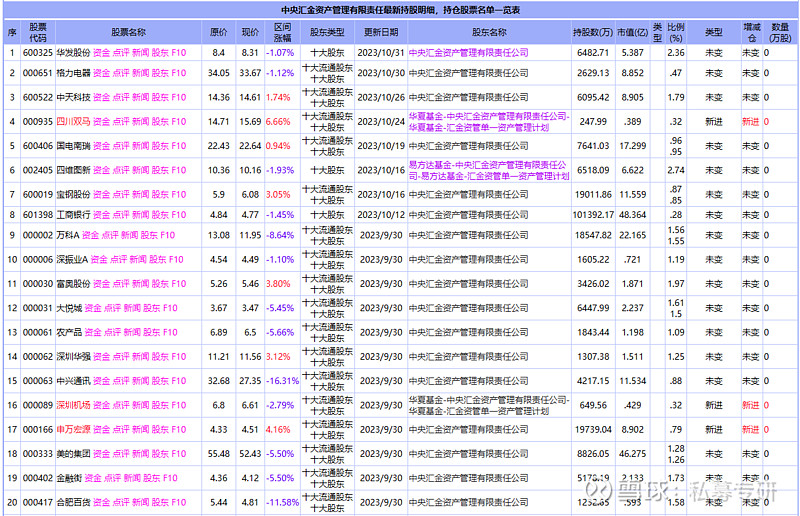Click the 股东名称 column header
The height and width of the screenshot is (516, 800).
click(x=489, y=32)
